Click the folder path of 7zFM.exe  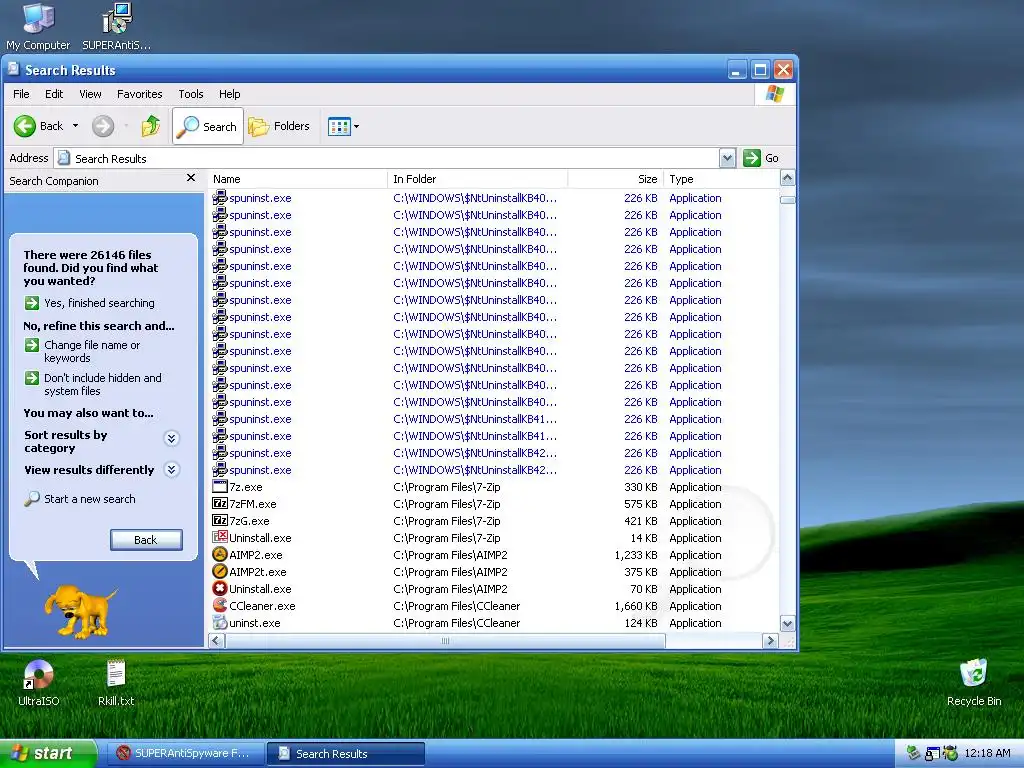pos(447,504)
